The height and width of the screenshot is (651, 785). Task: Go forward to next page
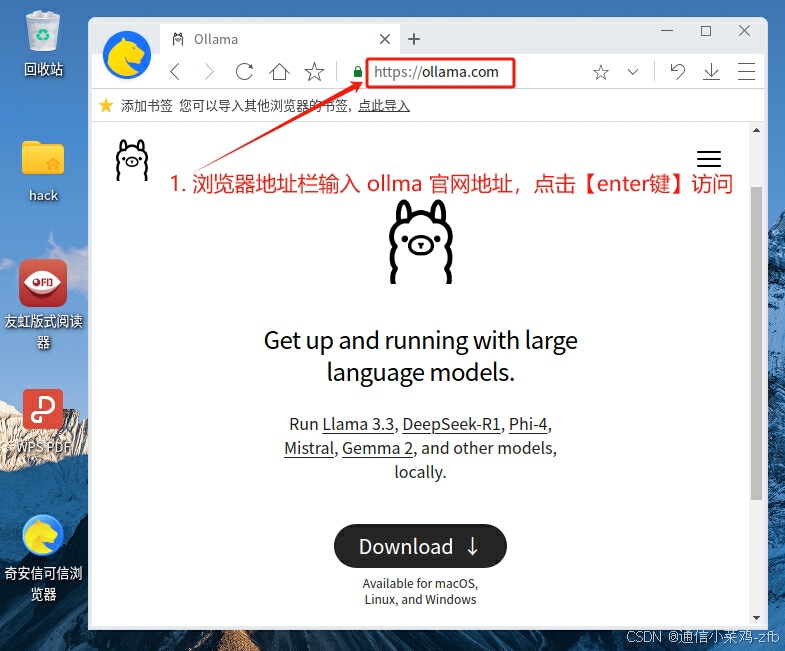point(209,72)
